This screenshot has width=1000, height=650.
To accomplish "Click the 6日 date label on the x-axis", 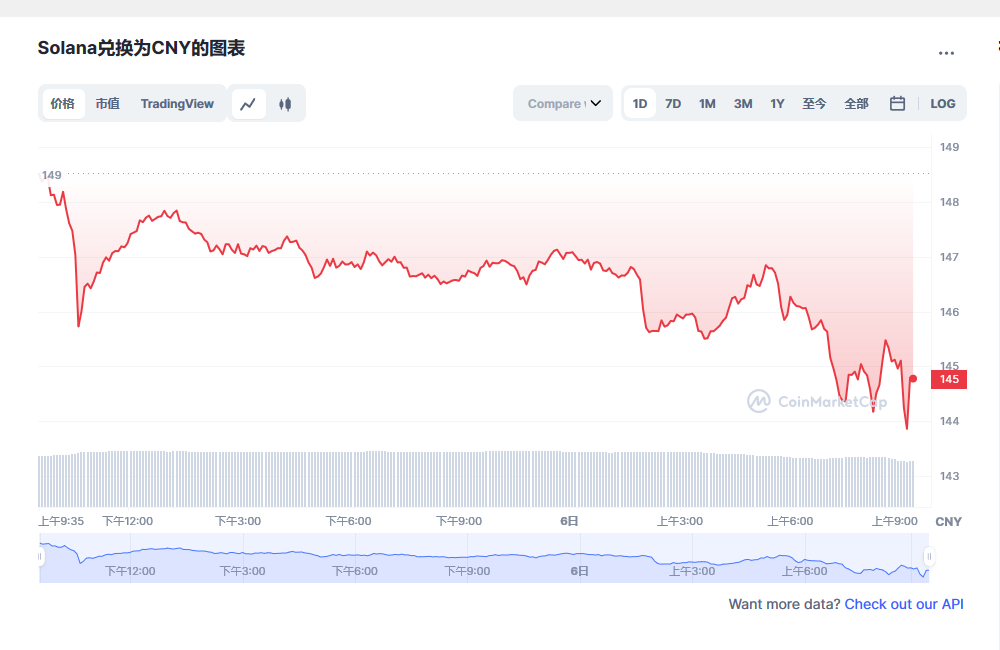I will pos(570,521).
